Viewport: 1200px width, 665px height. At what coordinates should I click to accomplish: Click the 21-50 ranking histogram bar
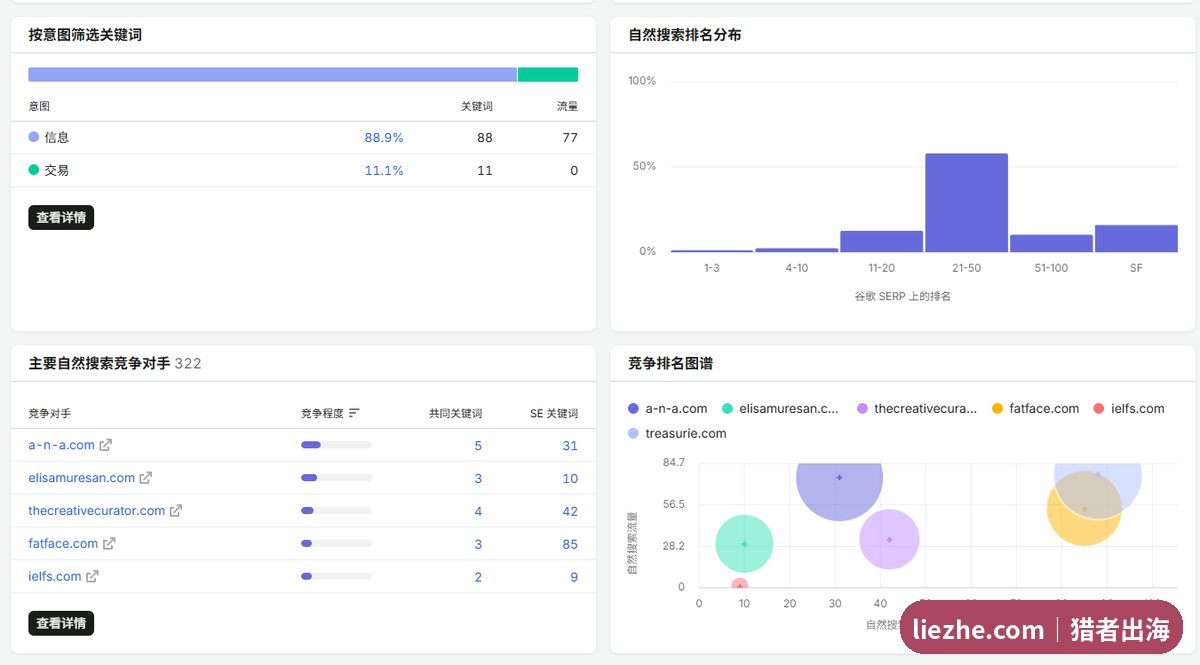[966, 203]
